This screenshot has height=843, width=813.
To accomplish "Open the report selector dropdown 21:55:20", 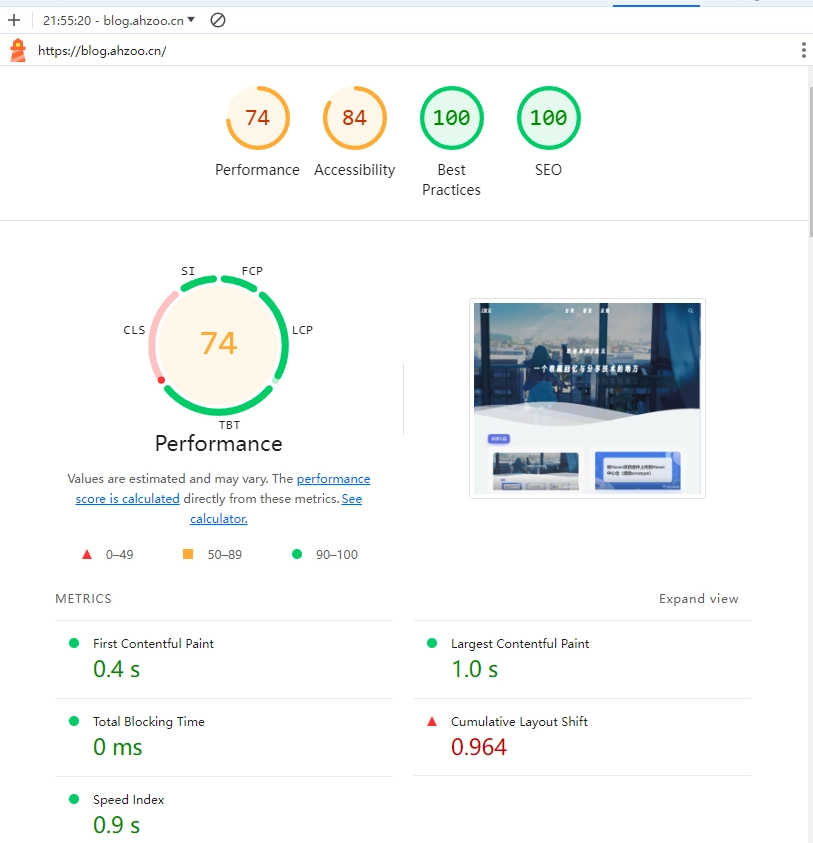I will click(x=119, y=20).
